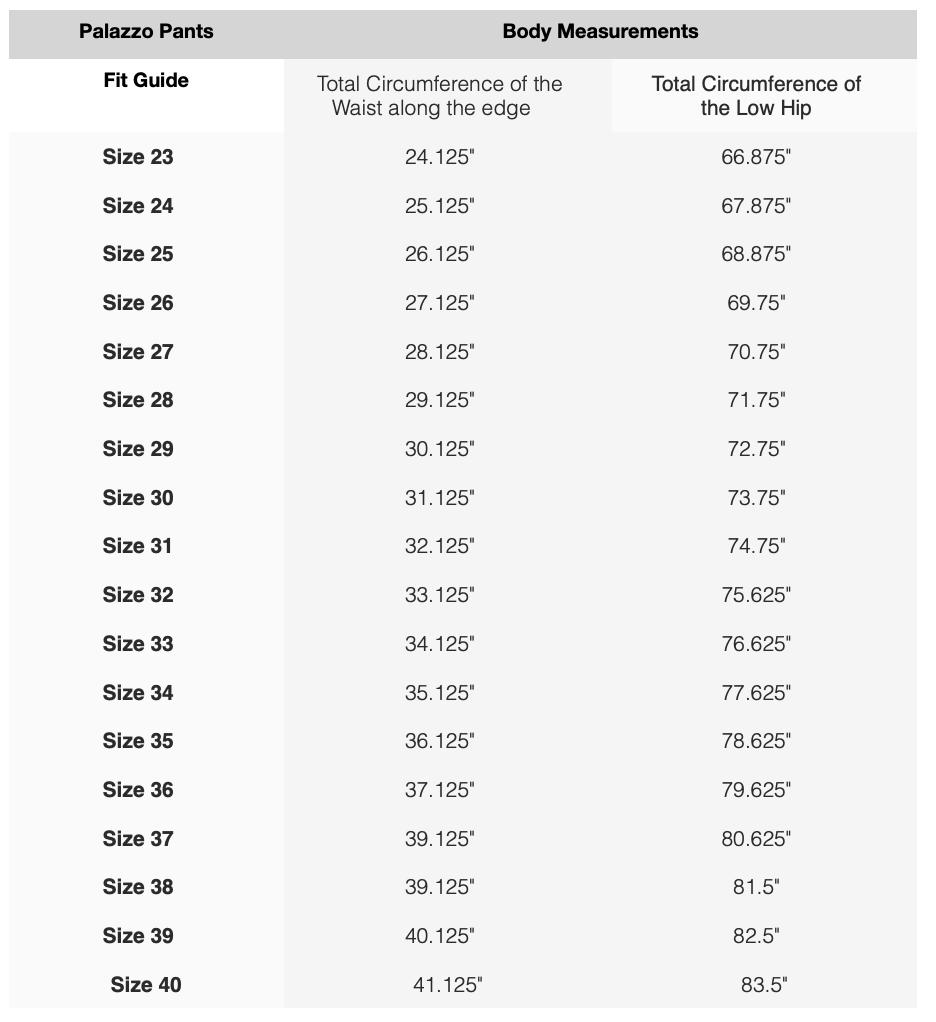Click low hip value 75.625"

(x=756, y=595)
